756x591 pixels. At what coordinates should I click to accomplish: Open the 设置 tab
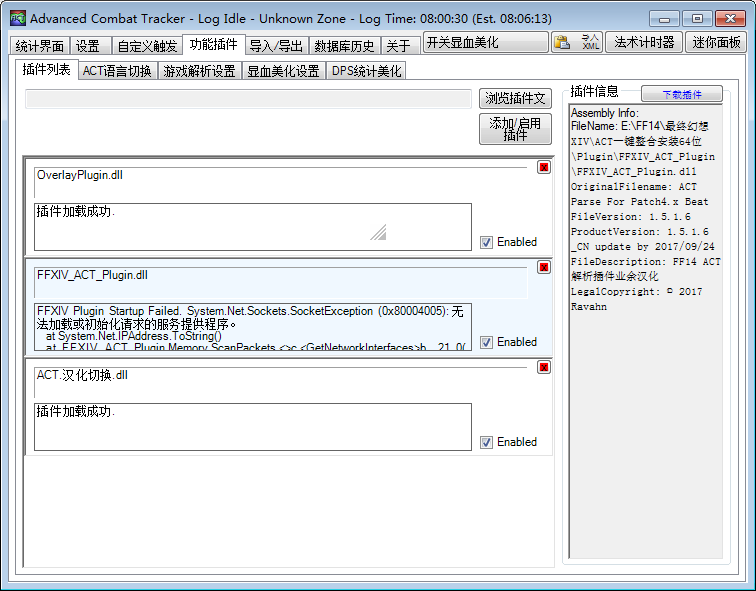(x=91, y=46)
